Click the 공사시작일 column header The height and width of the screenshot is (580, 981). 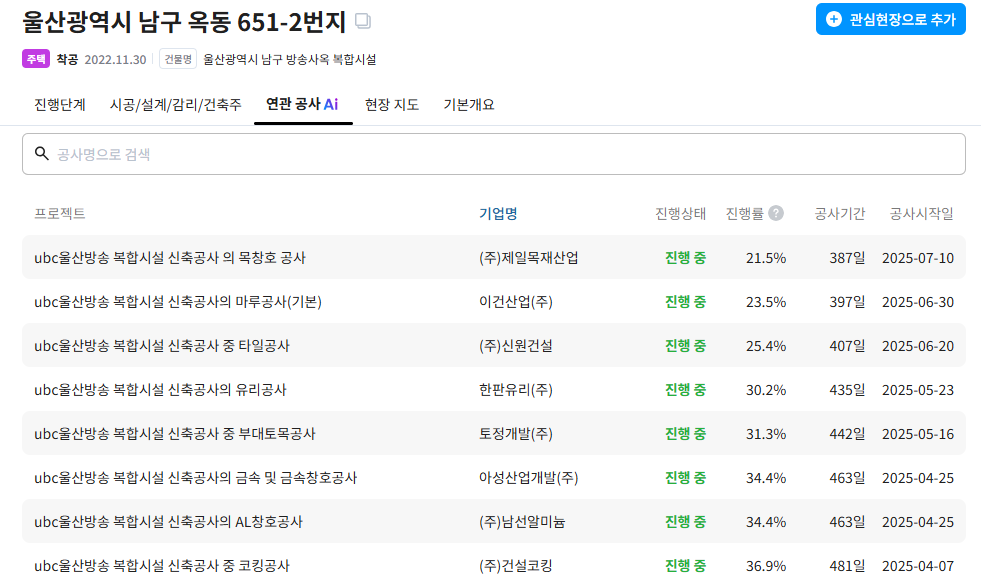tap(921, 213)
